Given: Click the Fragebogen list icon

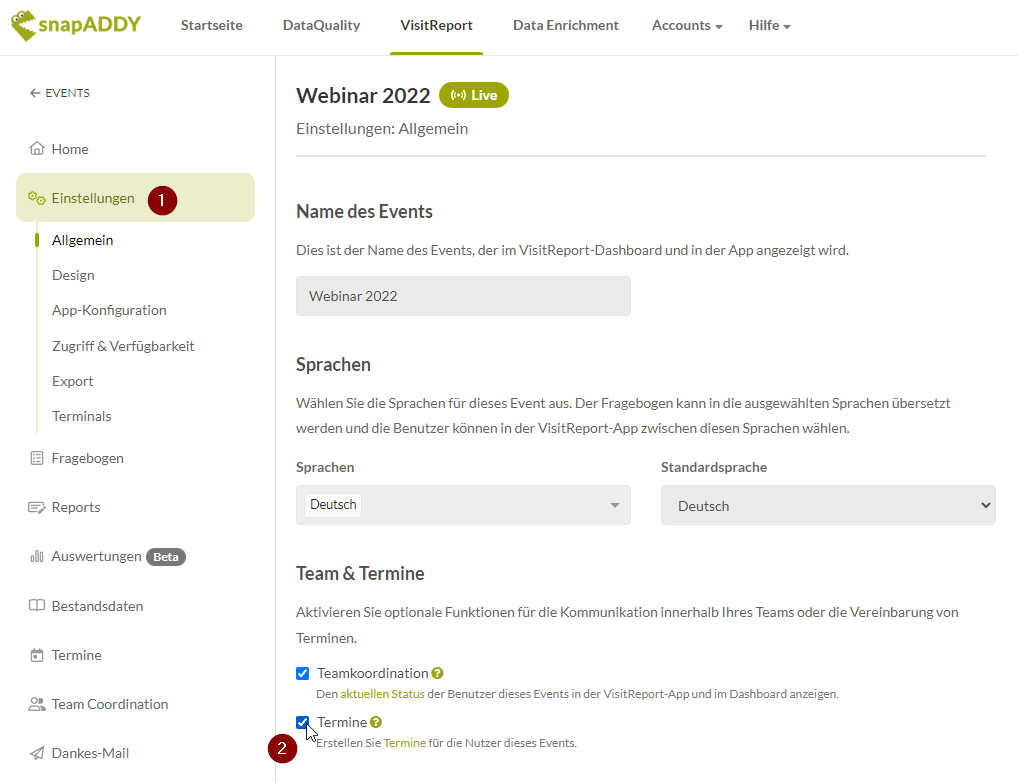Looking at the screenshot, I should click(37, 458).
